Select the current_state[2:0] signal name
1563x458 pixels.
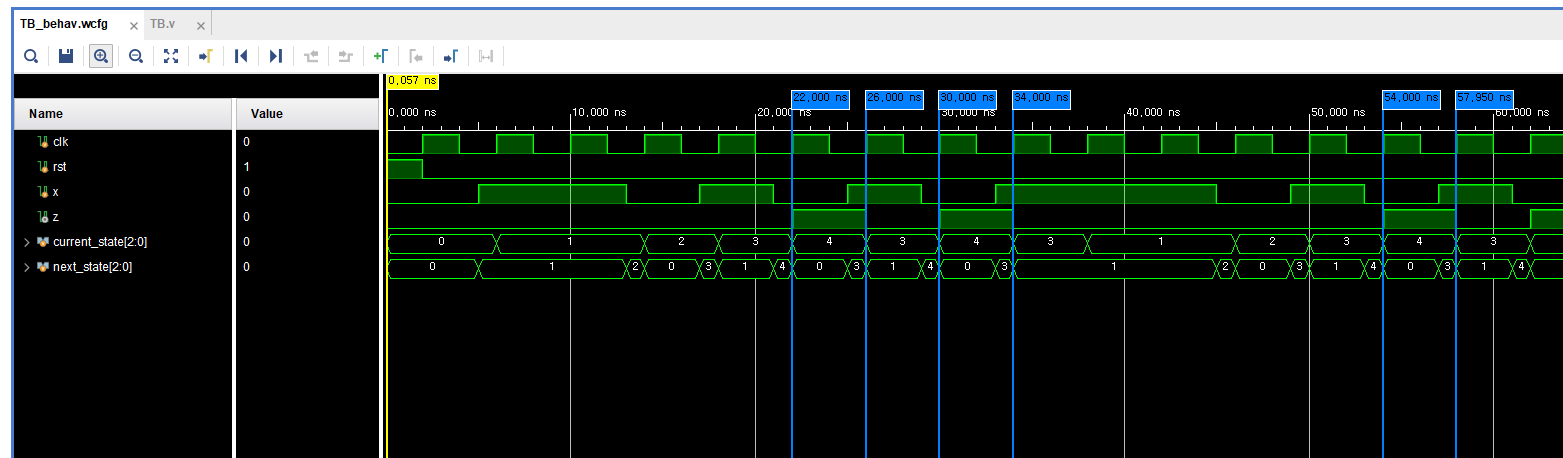(x=100, y=242)
